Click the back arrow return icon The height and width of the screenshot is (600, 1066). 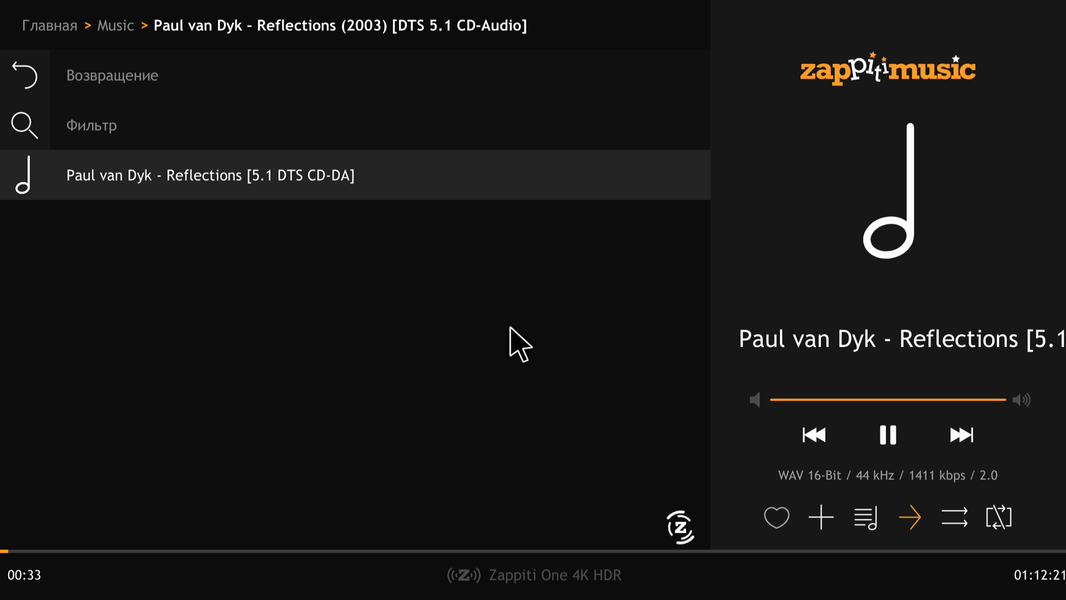[24, 75]
